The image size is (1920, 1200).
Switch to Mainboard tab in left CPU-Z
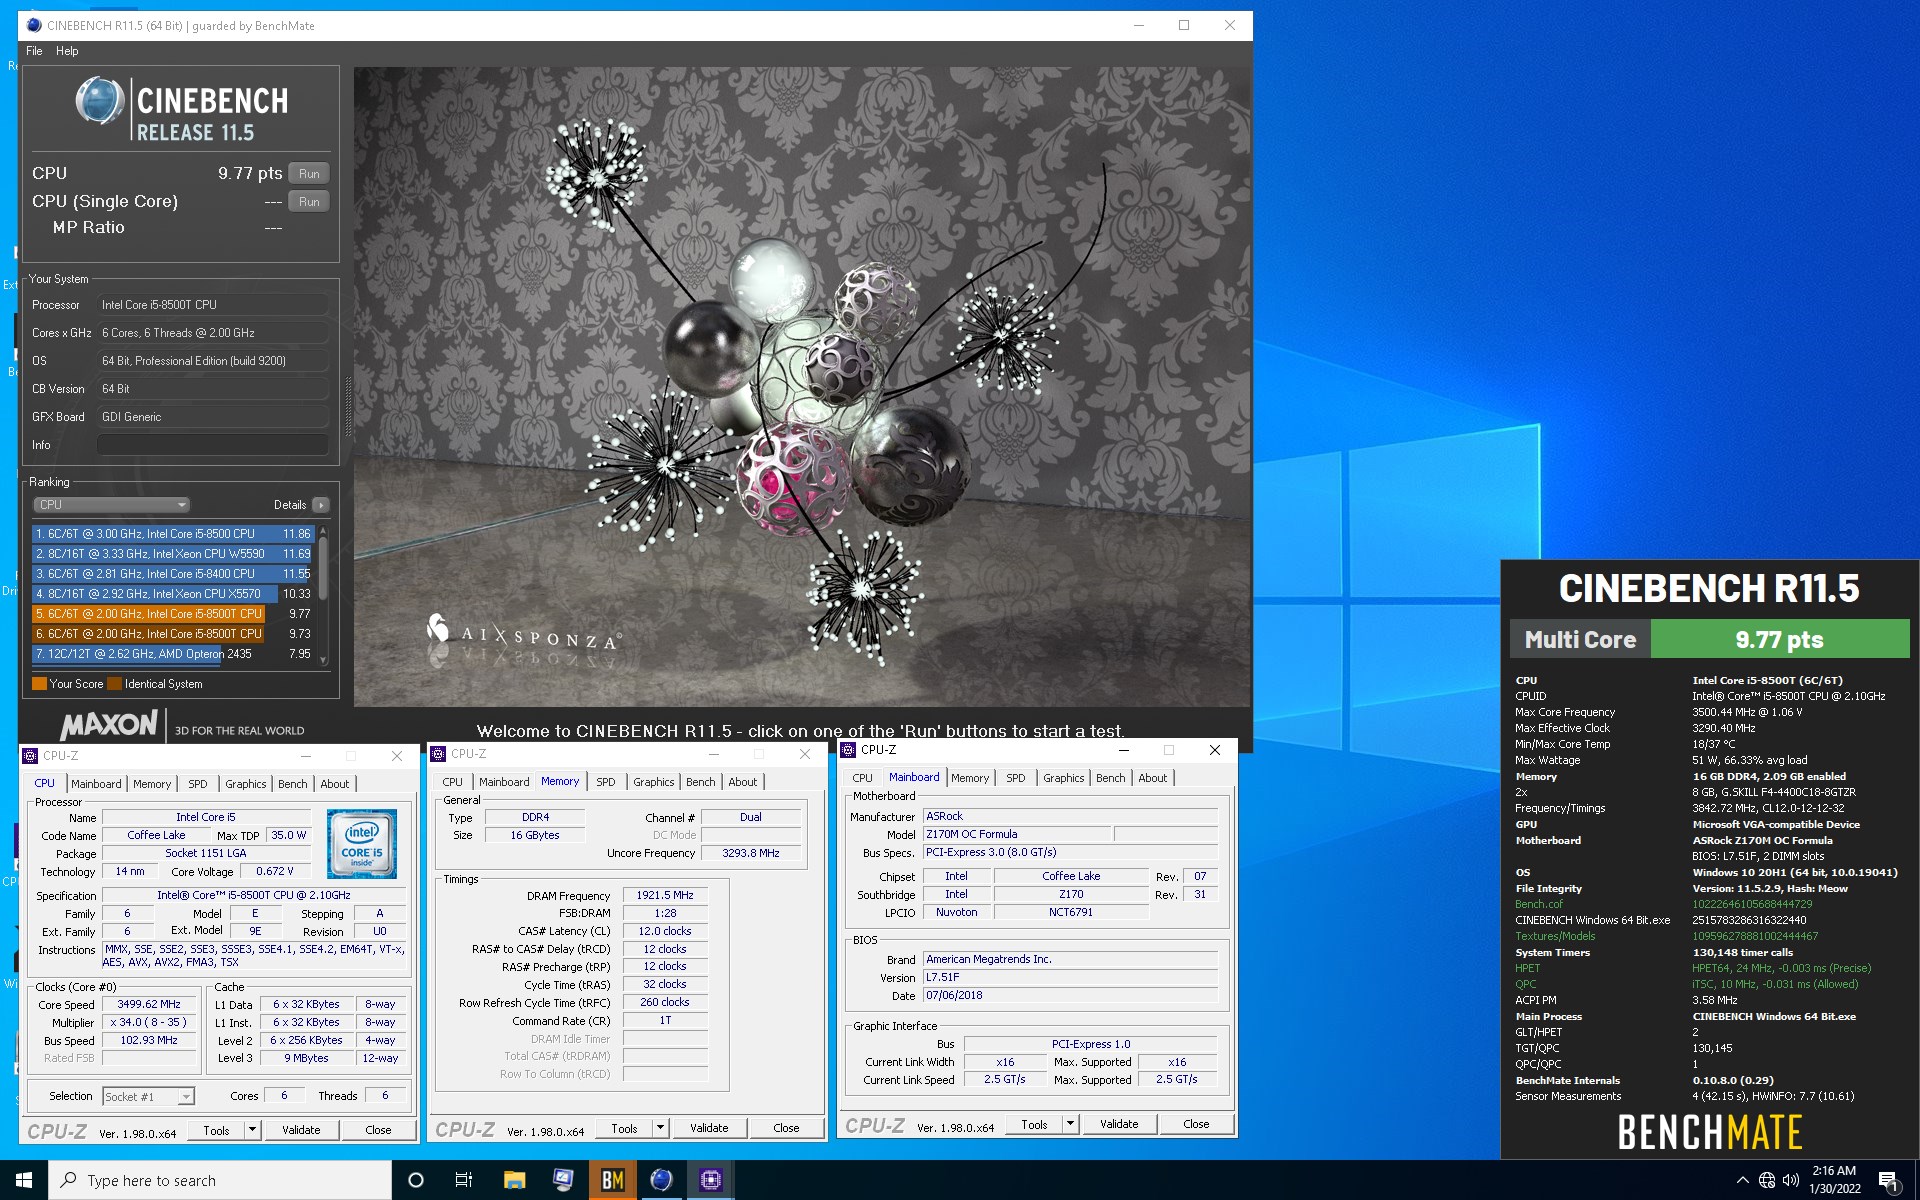(96, 784)
